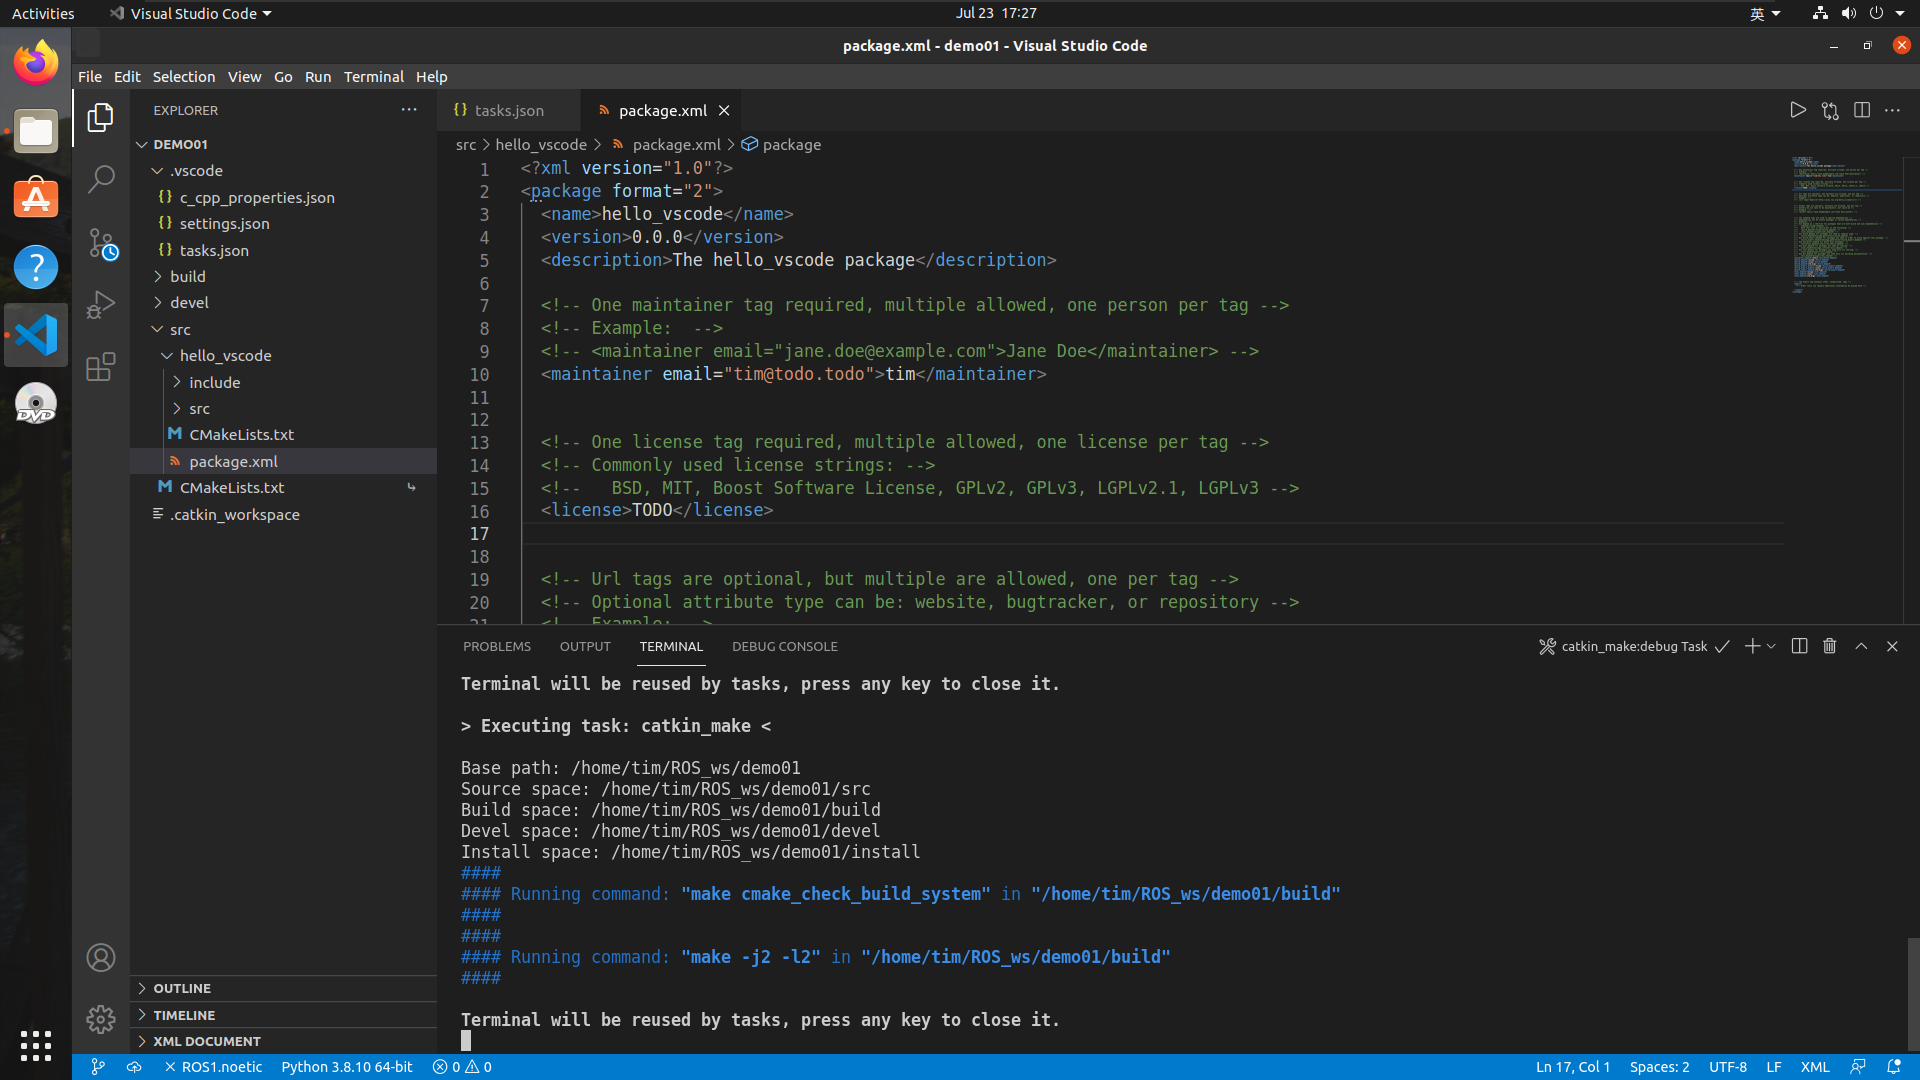Image resolution: width=1920 pixels, height=1080 pixels.
Task: Open the Search view in activity bar
Action: tap(101, 180)
